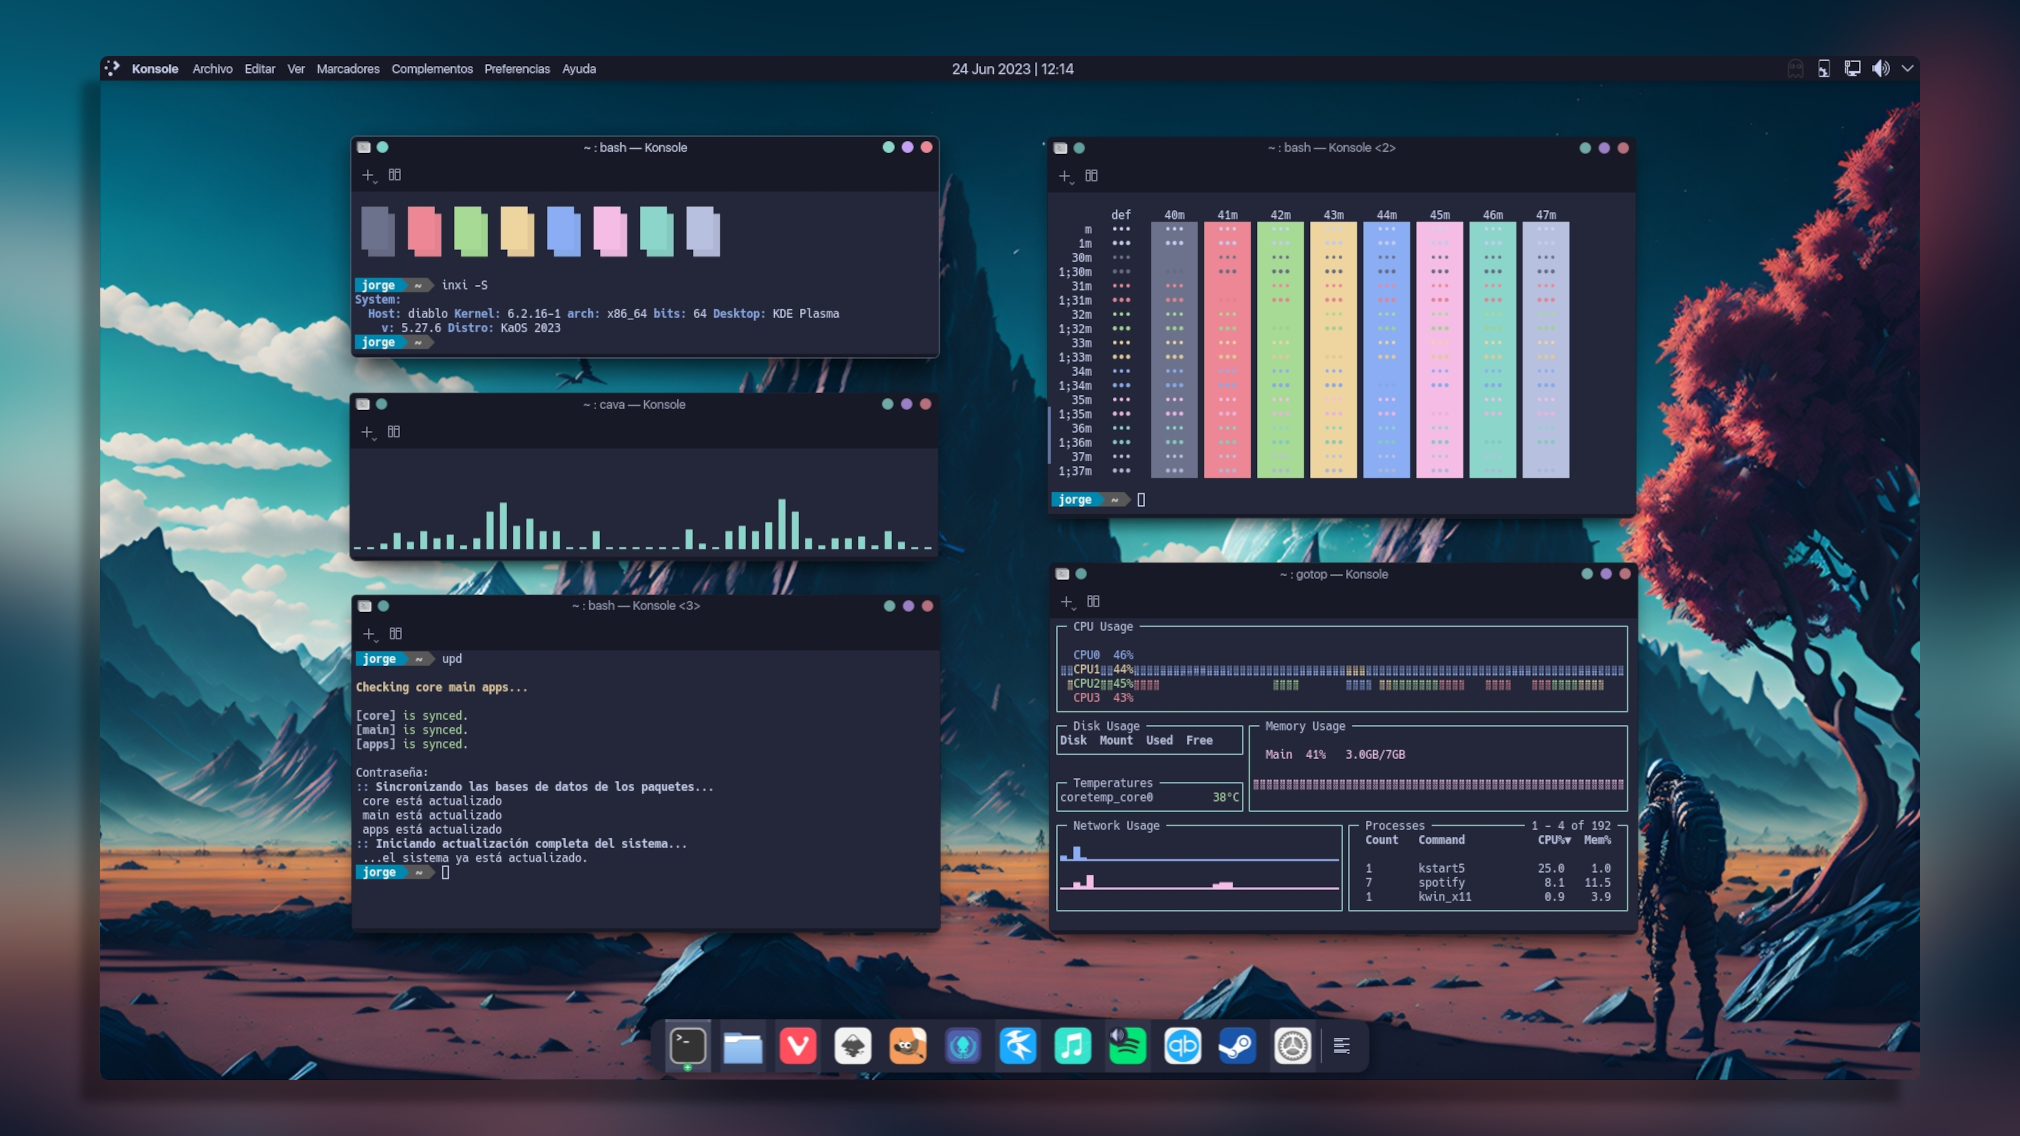Click the pink 45m color column
This screenshot has width=2020, height=1136.
(1439, 350)
